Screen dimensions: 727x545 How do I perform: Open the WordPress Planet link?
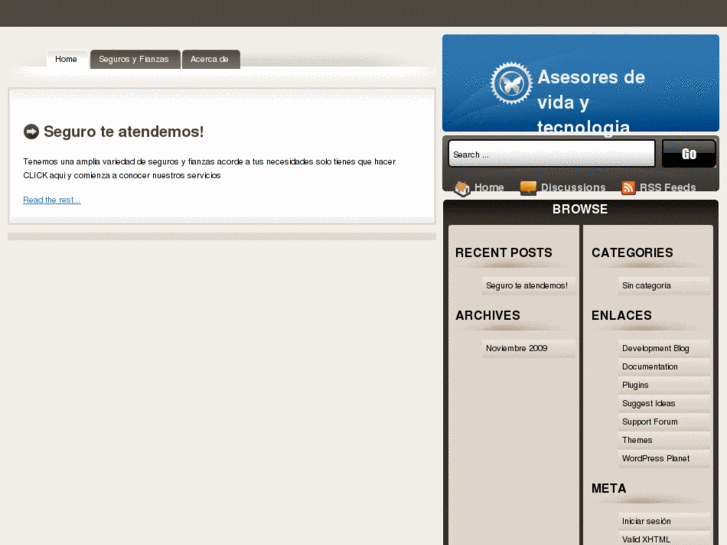[x=656, y=458]
